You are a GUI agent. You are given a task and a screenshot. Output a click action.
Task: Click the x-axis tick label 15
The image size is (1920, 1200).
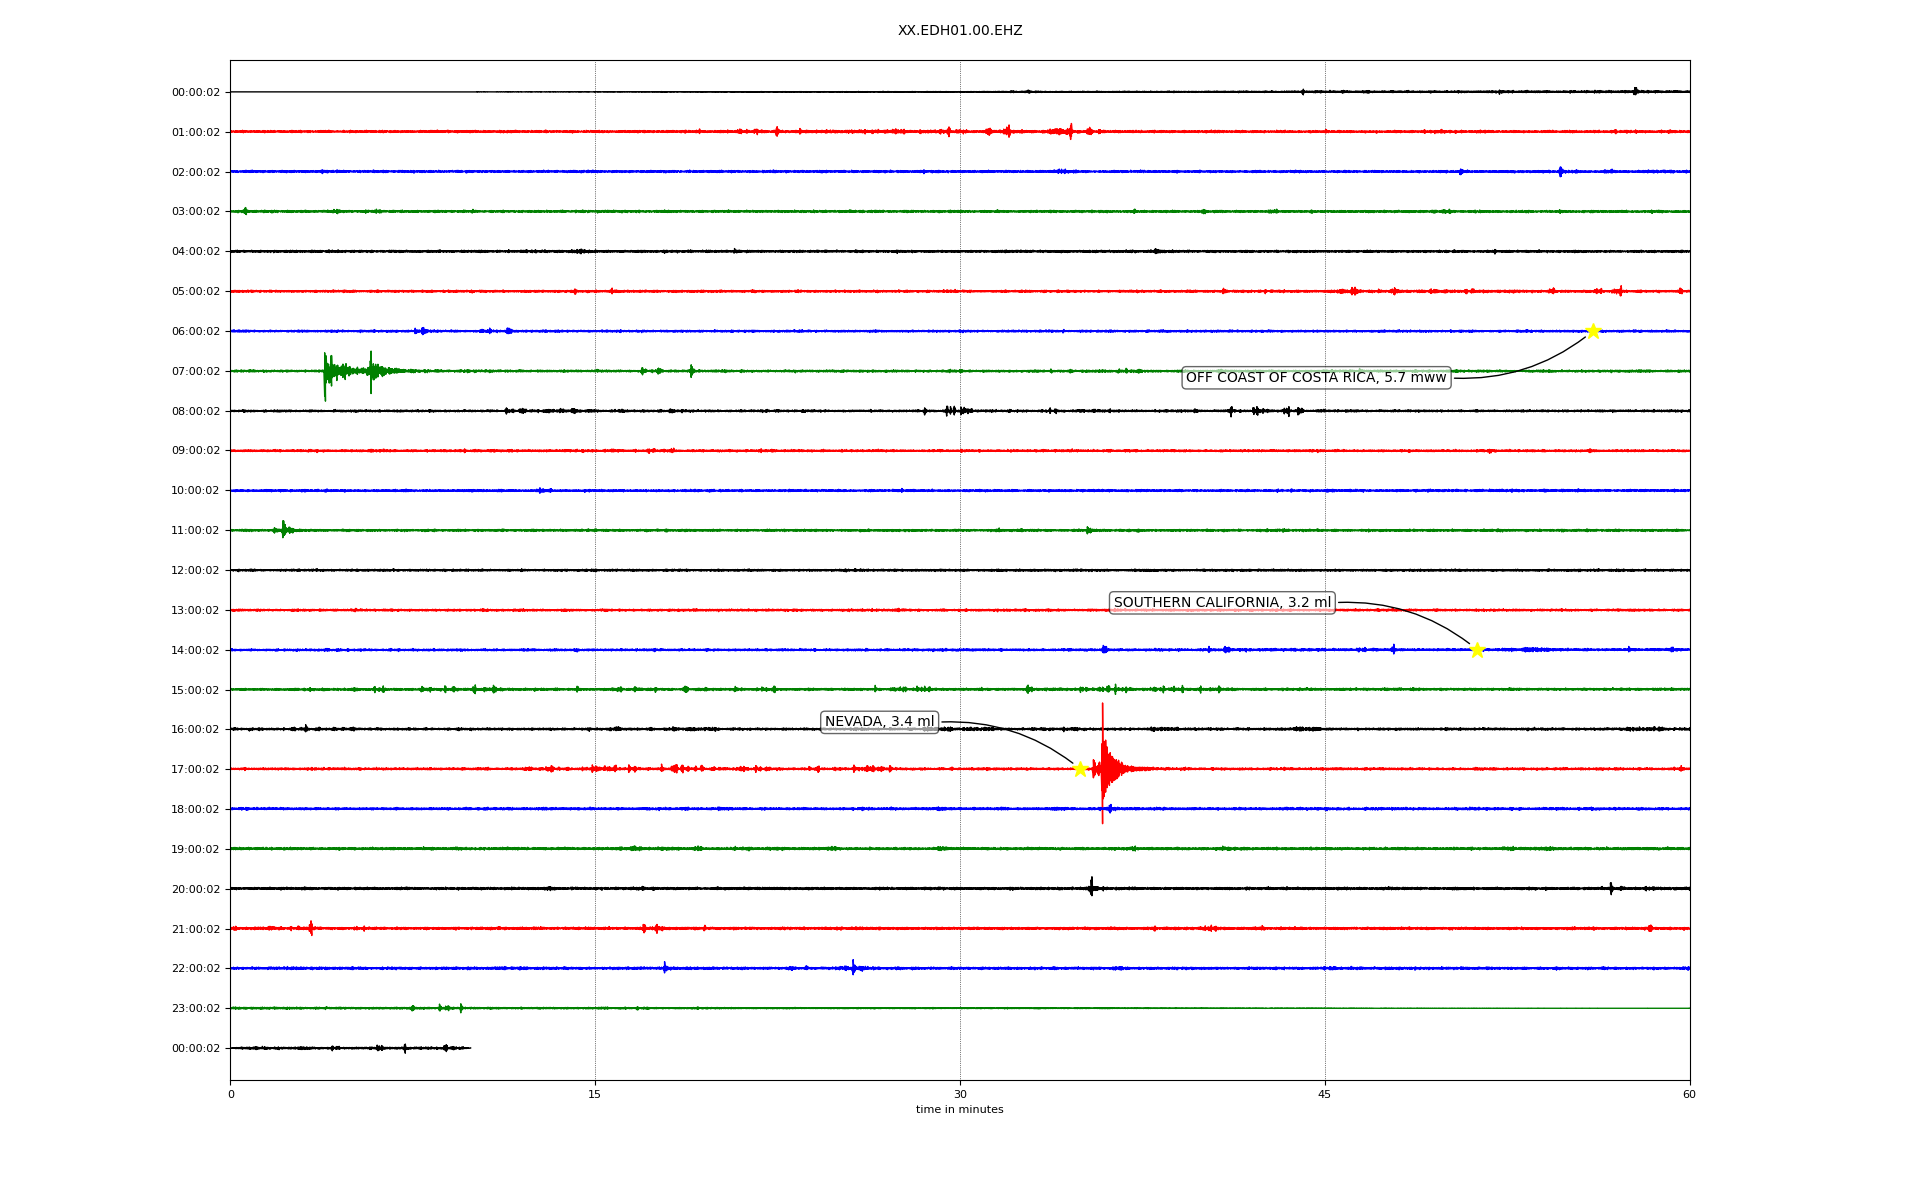click(595, 1094)
